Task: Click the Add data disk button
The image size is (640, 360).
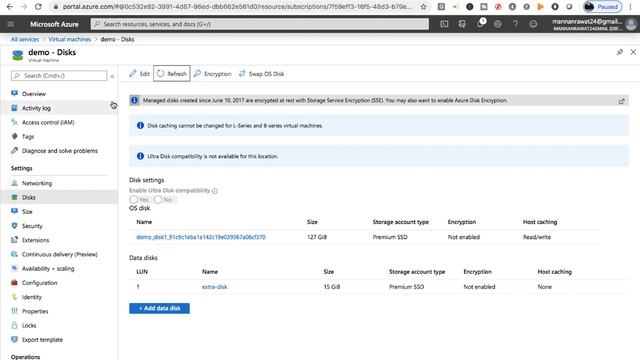Action: click(159, 308)
